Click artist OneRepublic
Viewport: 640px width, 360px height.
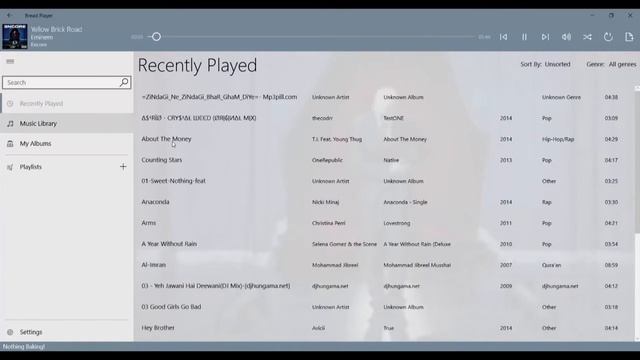(x=327, y=160)
